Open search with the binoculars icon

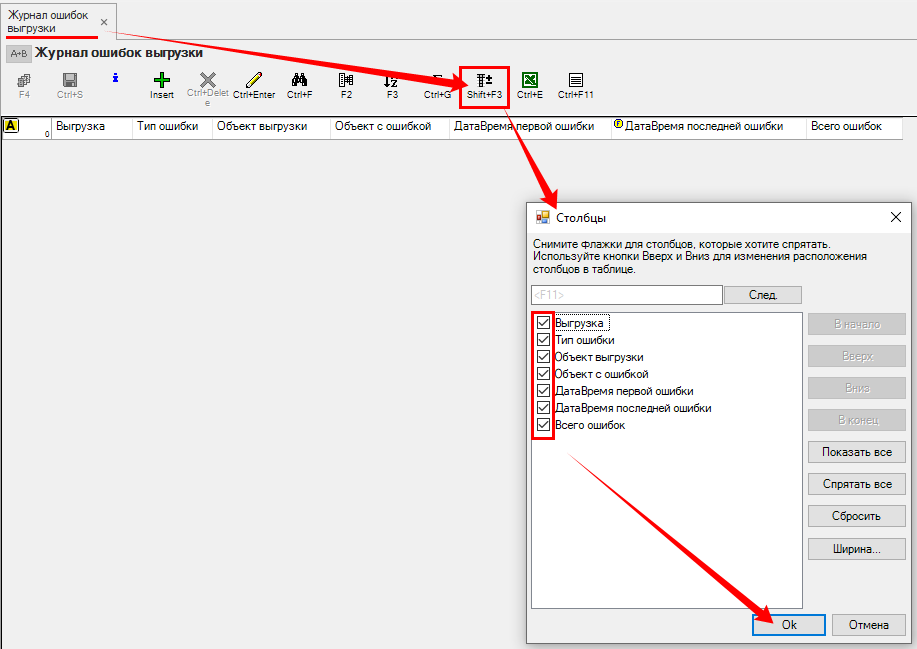(299, 80)
